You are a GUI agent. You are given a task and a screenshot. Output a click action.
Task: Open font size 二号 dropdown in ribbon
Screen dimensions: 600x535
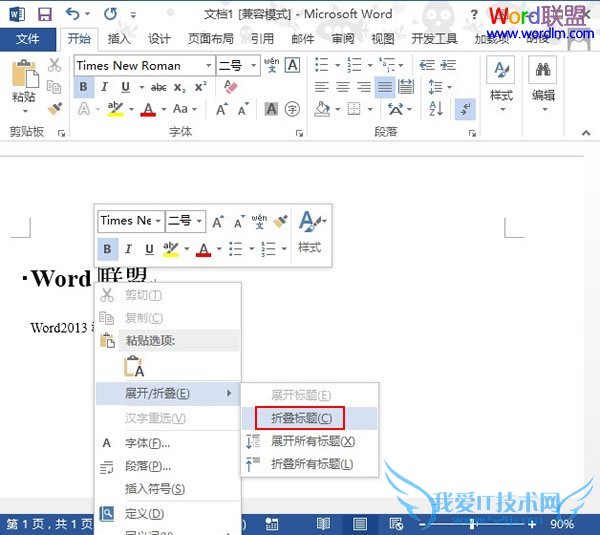253,65
